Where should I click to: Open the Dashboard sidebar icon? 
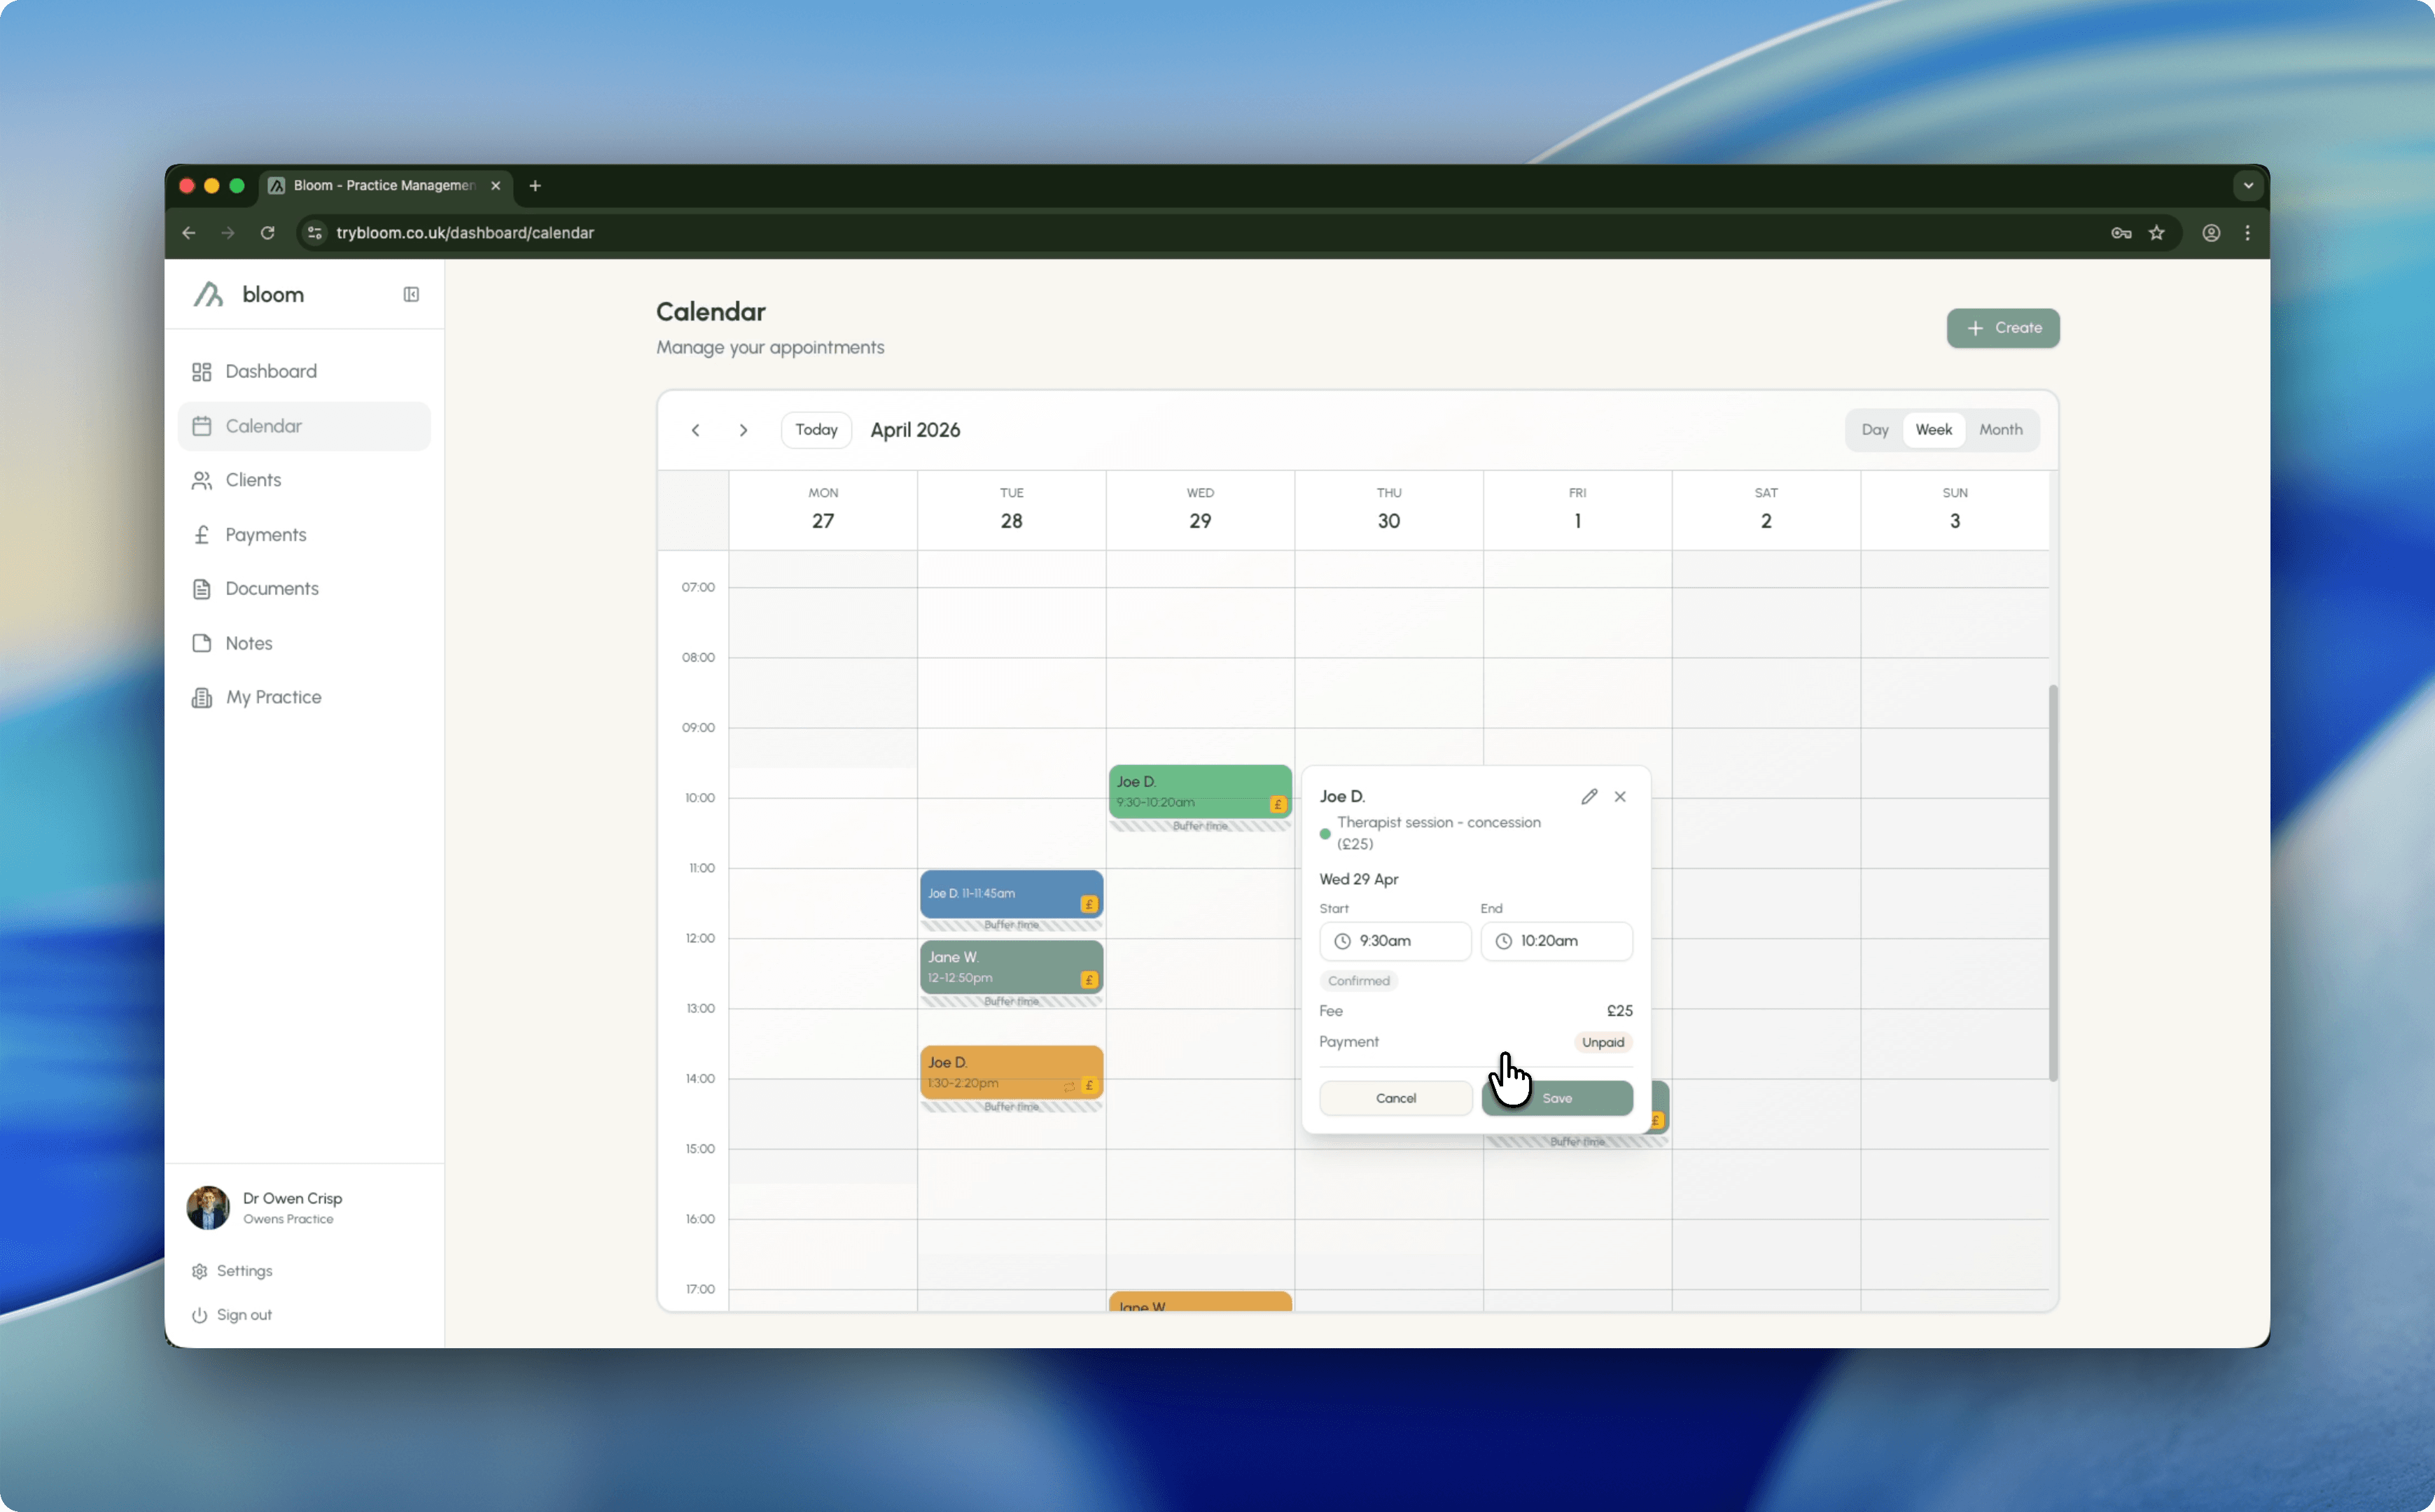(202, 371)
